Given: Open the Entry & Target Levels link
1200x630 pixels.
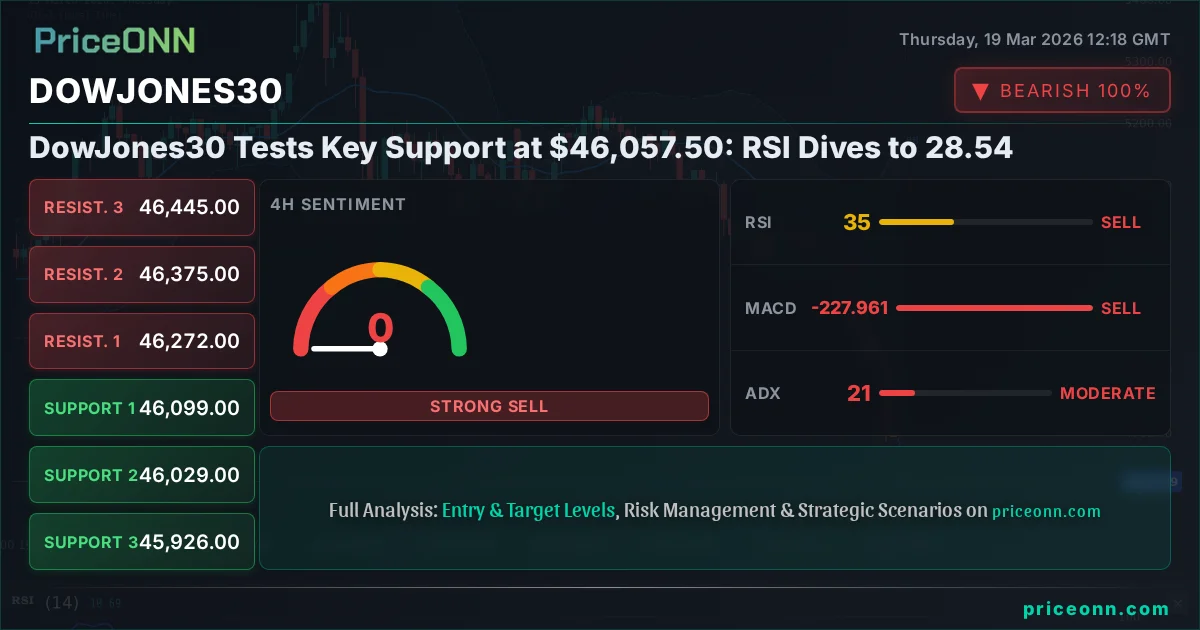Looking at the screenshot, I should tap(528, 510).
